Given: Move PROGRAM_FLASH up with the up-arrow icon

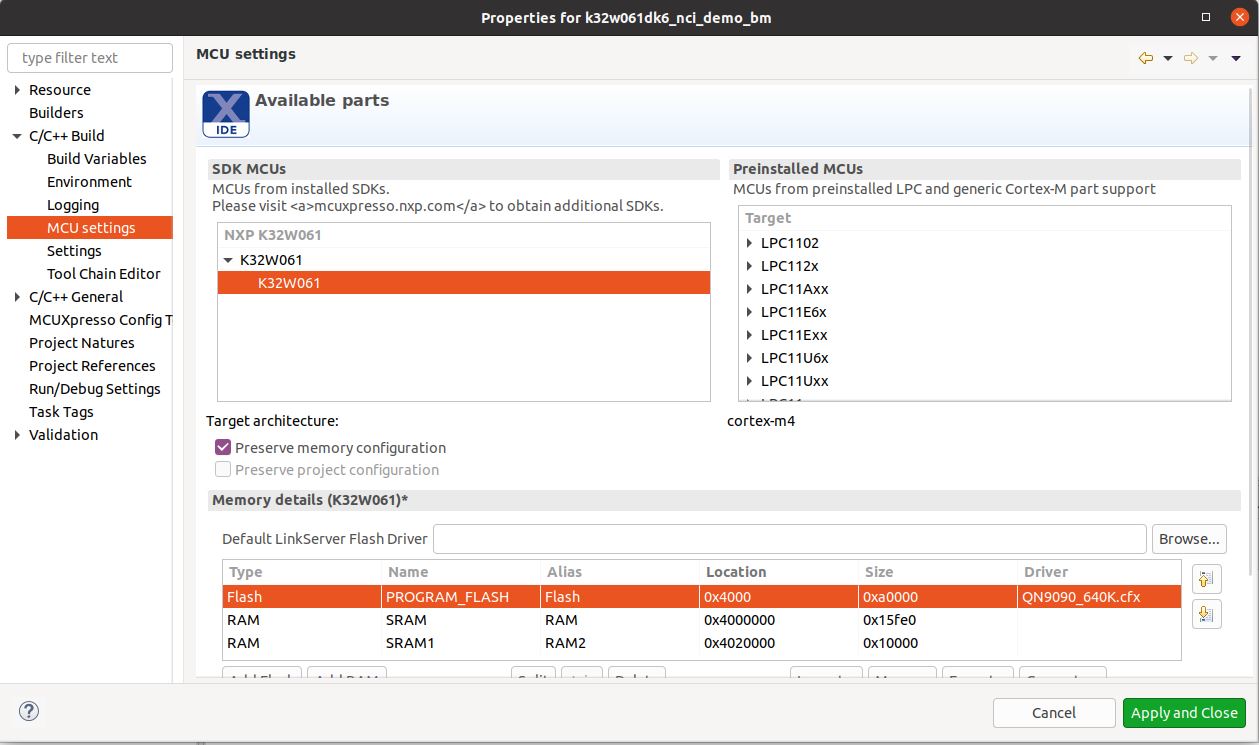Looking at the screenshot, I should tap(1206, 578).
